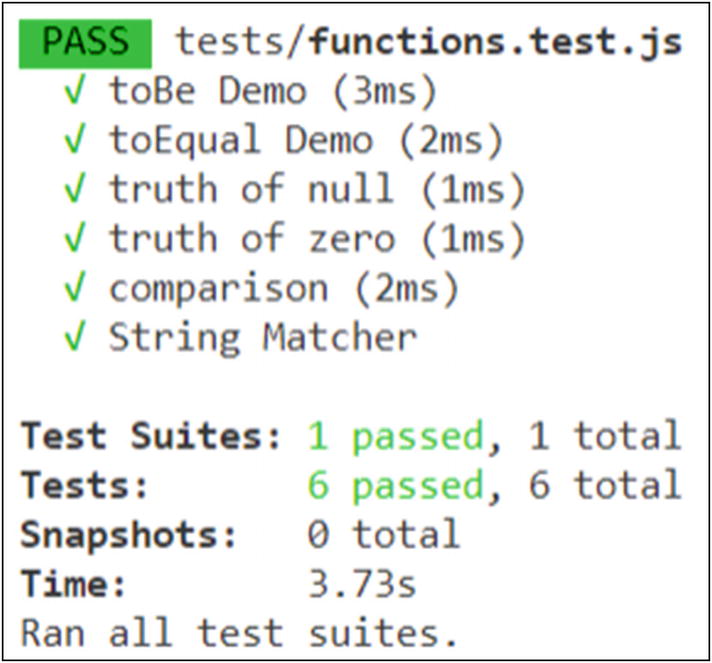712x663 pixels.
Task: Open the tests/functions.test.js file path
Action: [428, 43]
